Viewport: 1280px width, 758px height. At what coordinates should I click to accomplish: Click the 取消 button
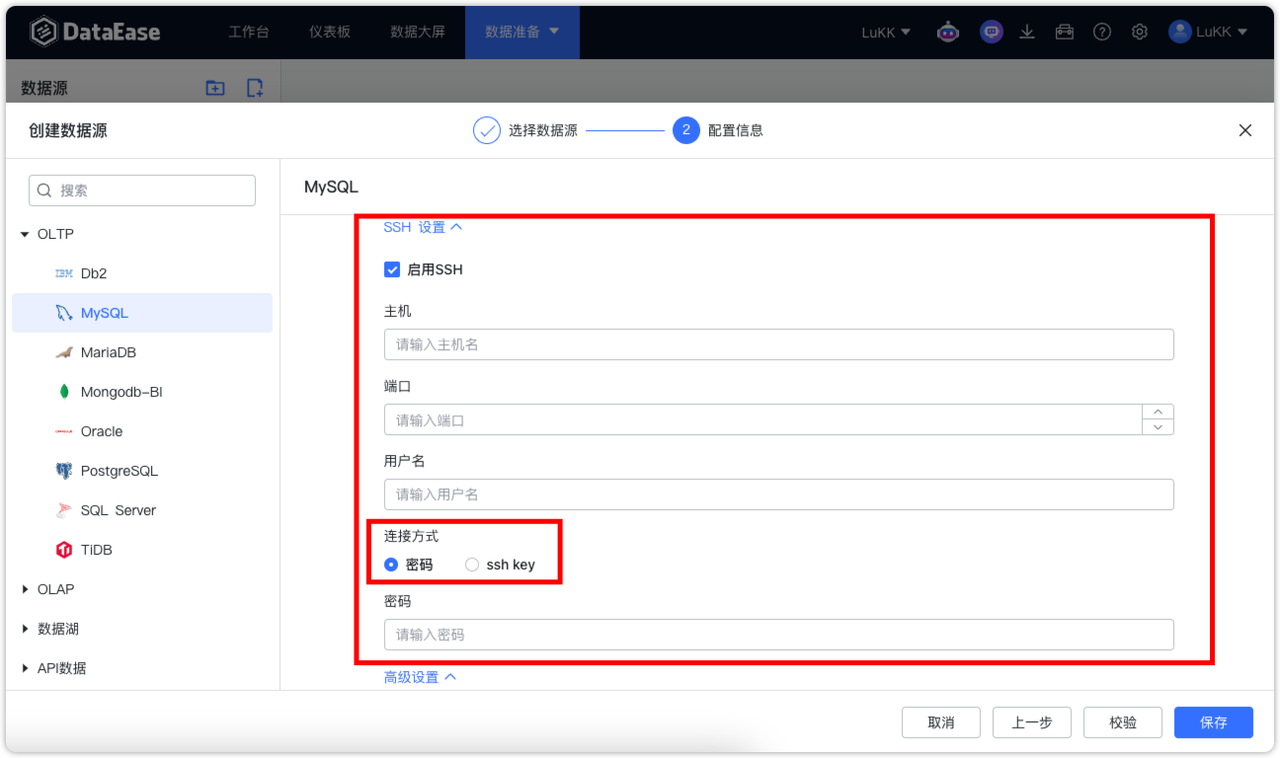941,722
